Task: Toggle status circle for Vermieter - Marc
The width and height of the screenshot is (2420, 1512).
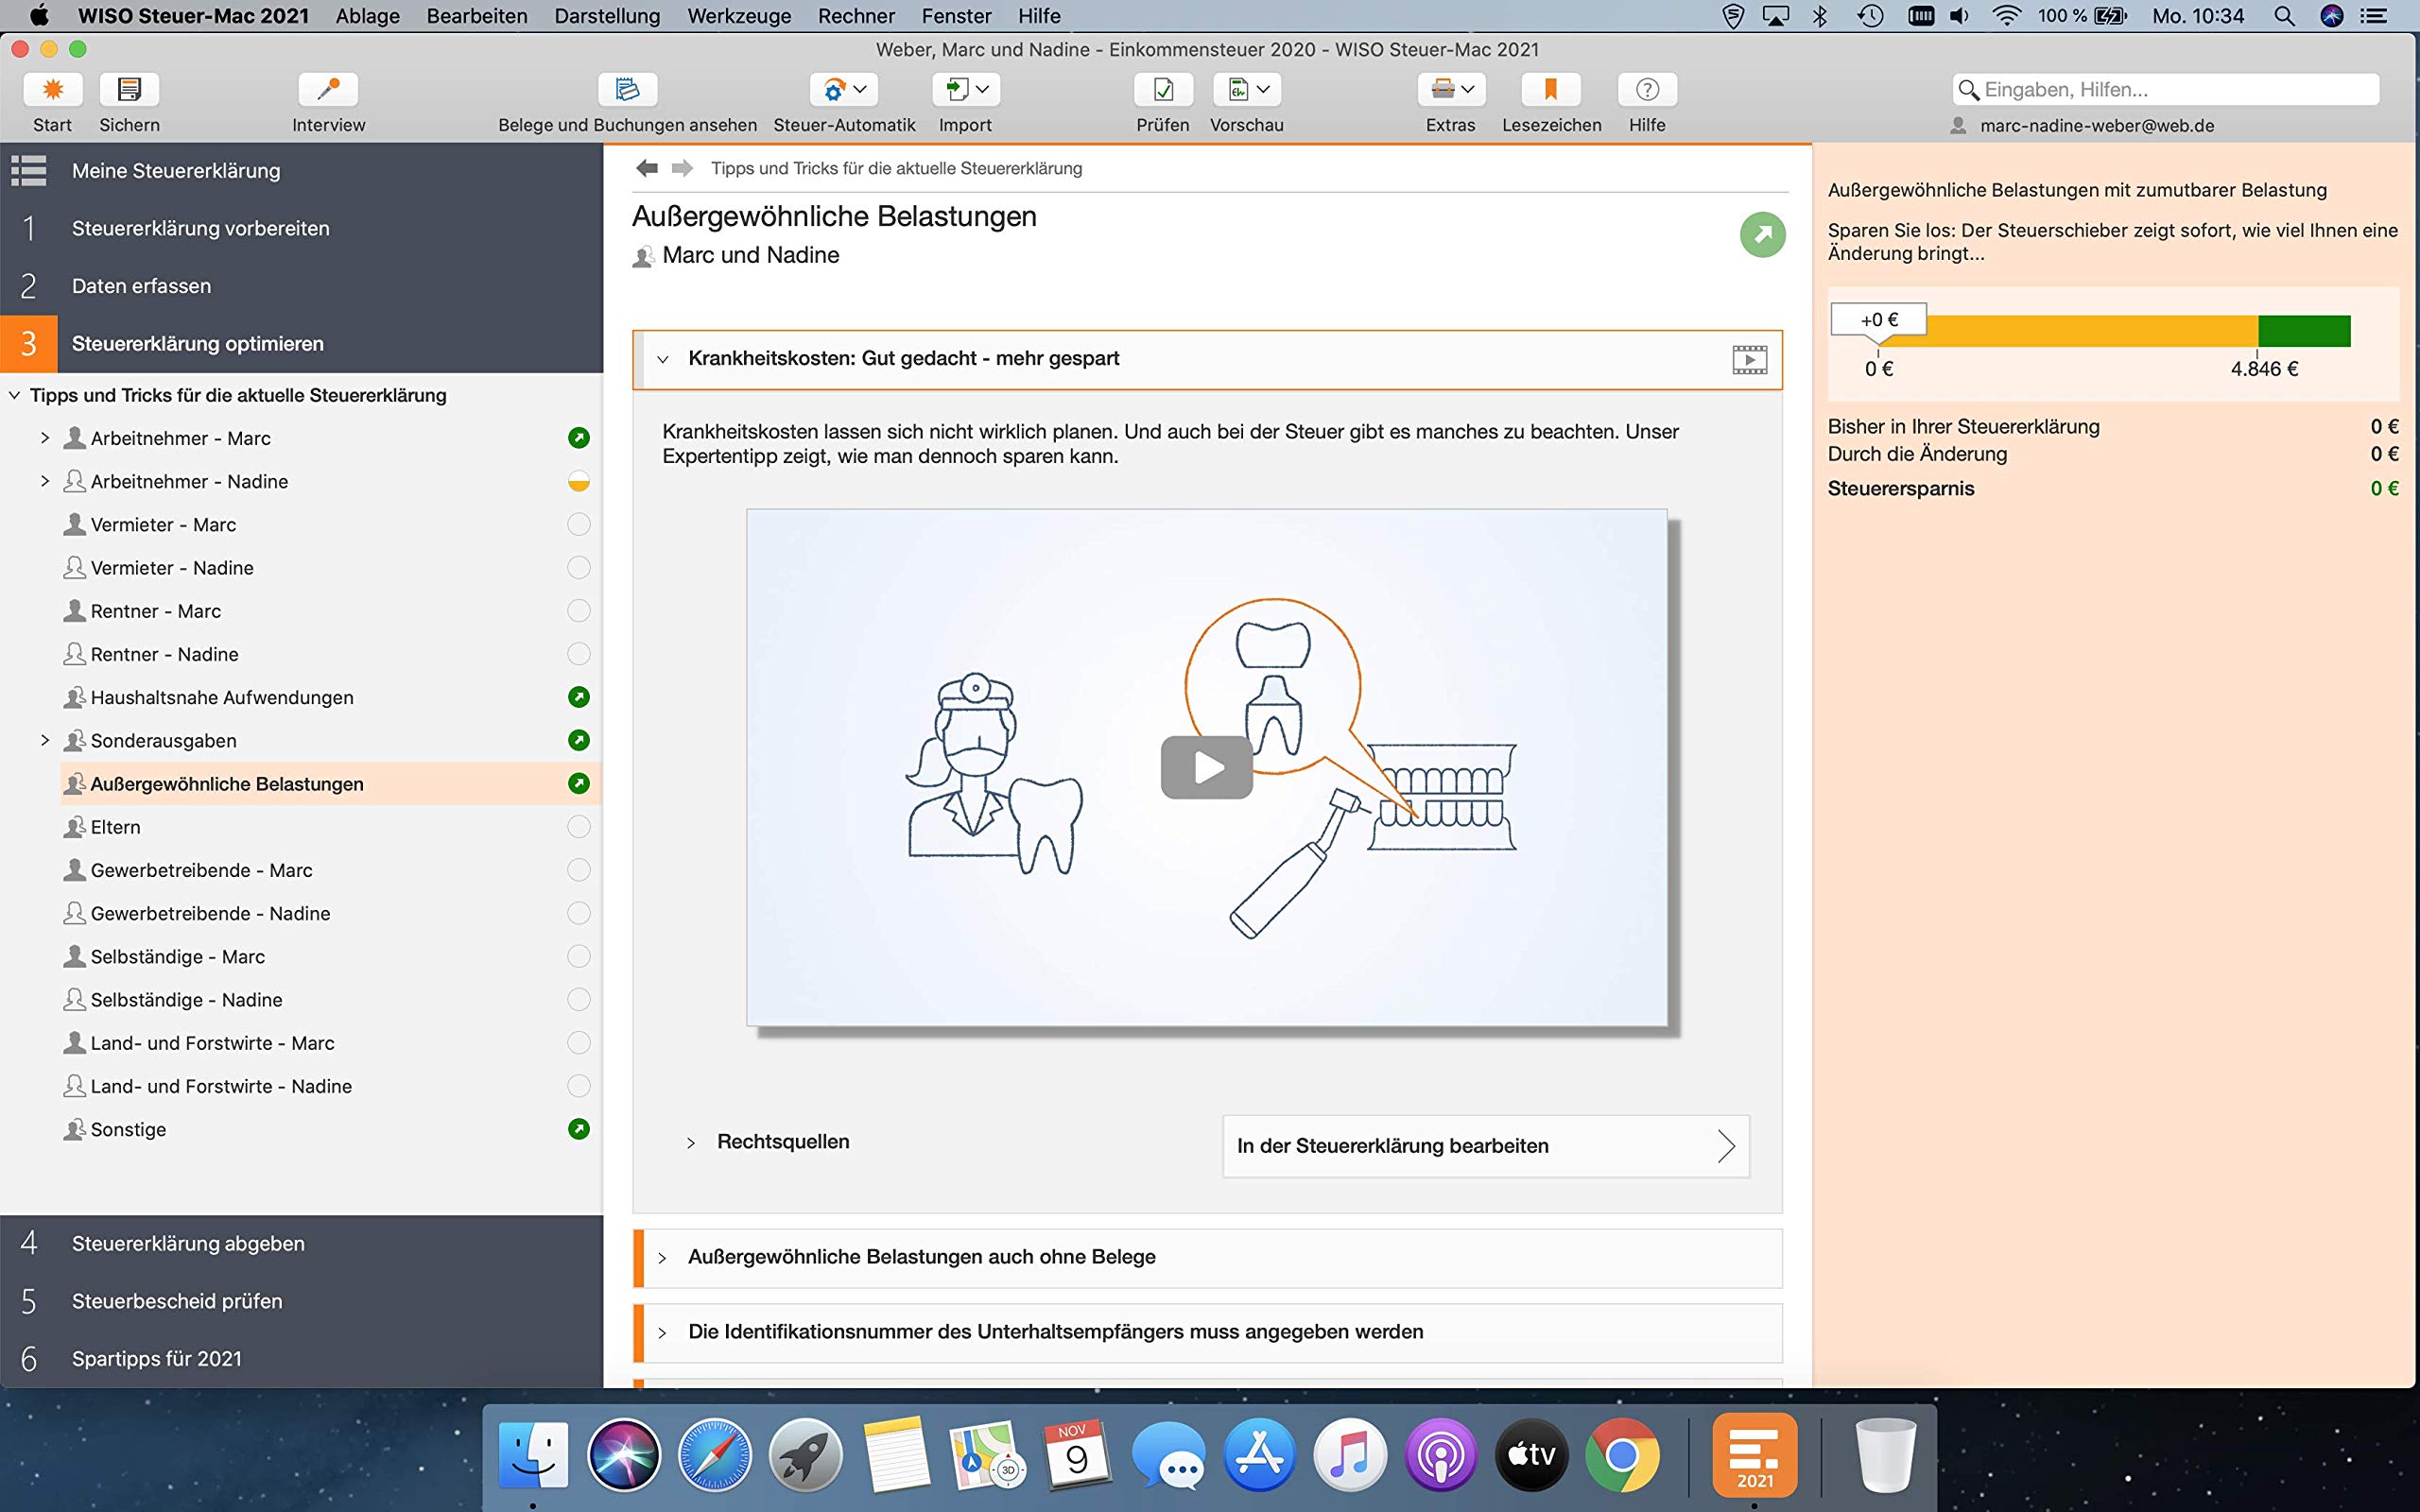Action: click(x=578, y=524)
